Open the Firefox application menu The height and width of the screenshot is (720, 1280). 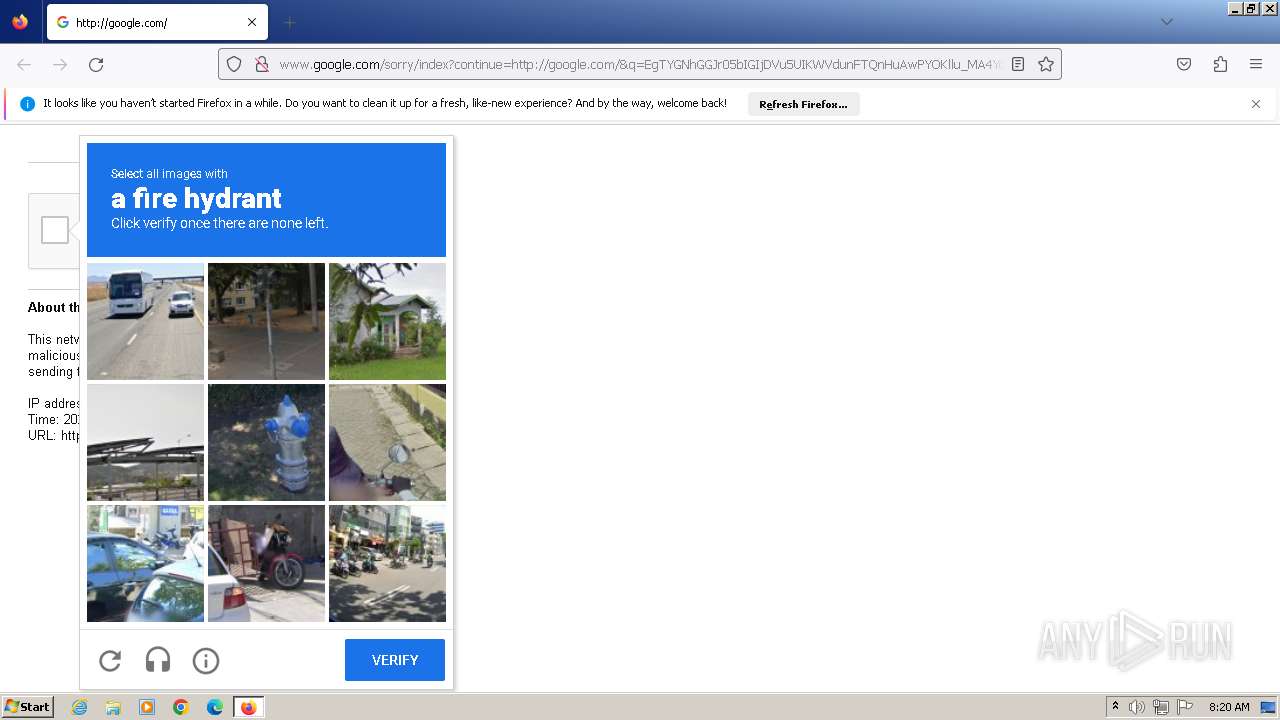point(1256,64)
